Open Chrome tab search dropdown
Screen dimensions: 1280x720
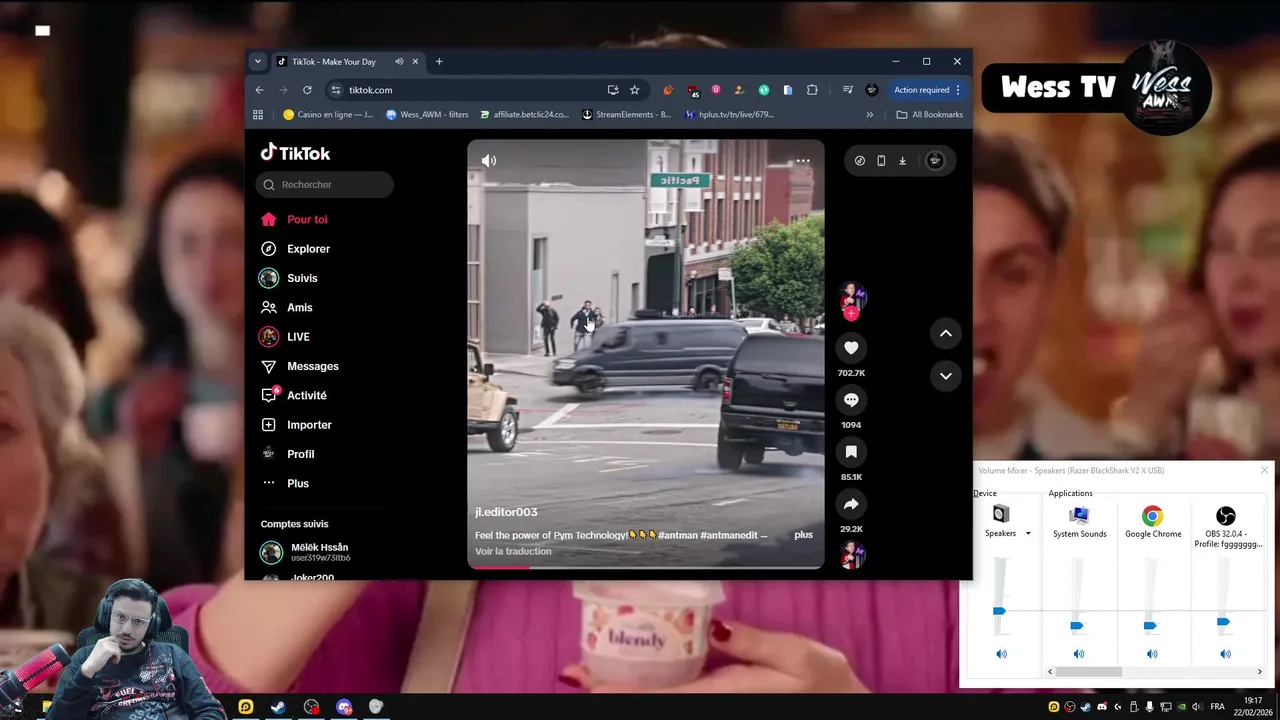(x=258, y=62)
